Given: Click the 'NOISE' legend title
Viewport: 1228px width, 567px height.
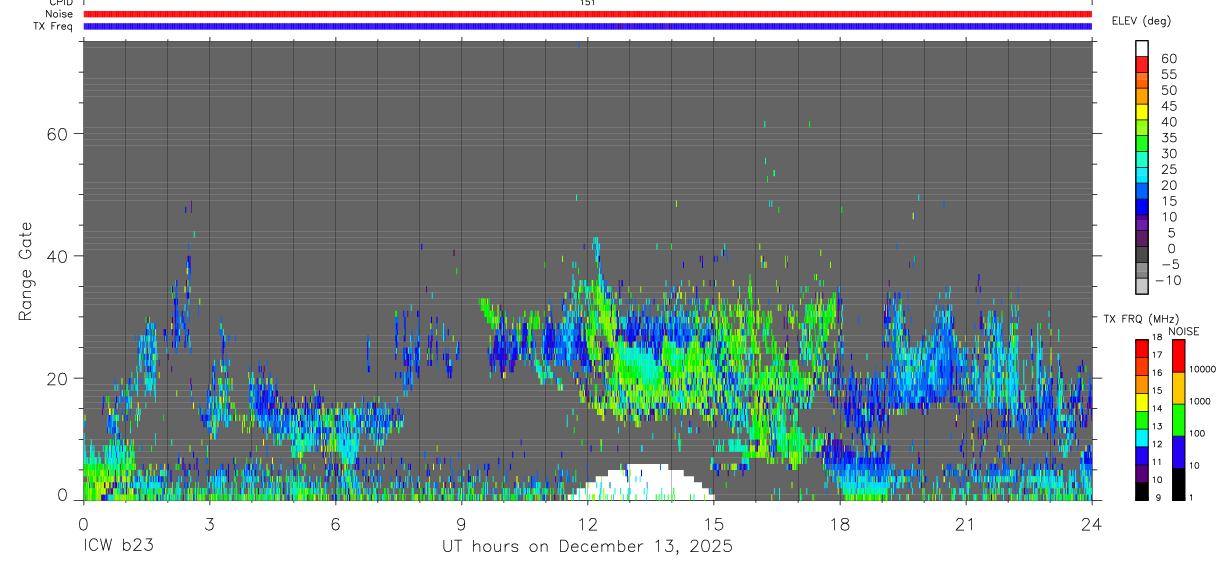Looking at the screenshot, I should click(x=1183, y=331).
